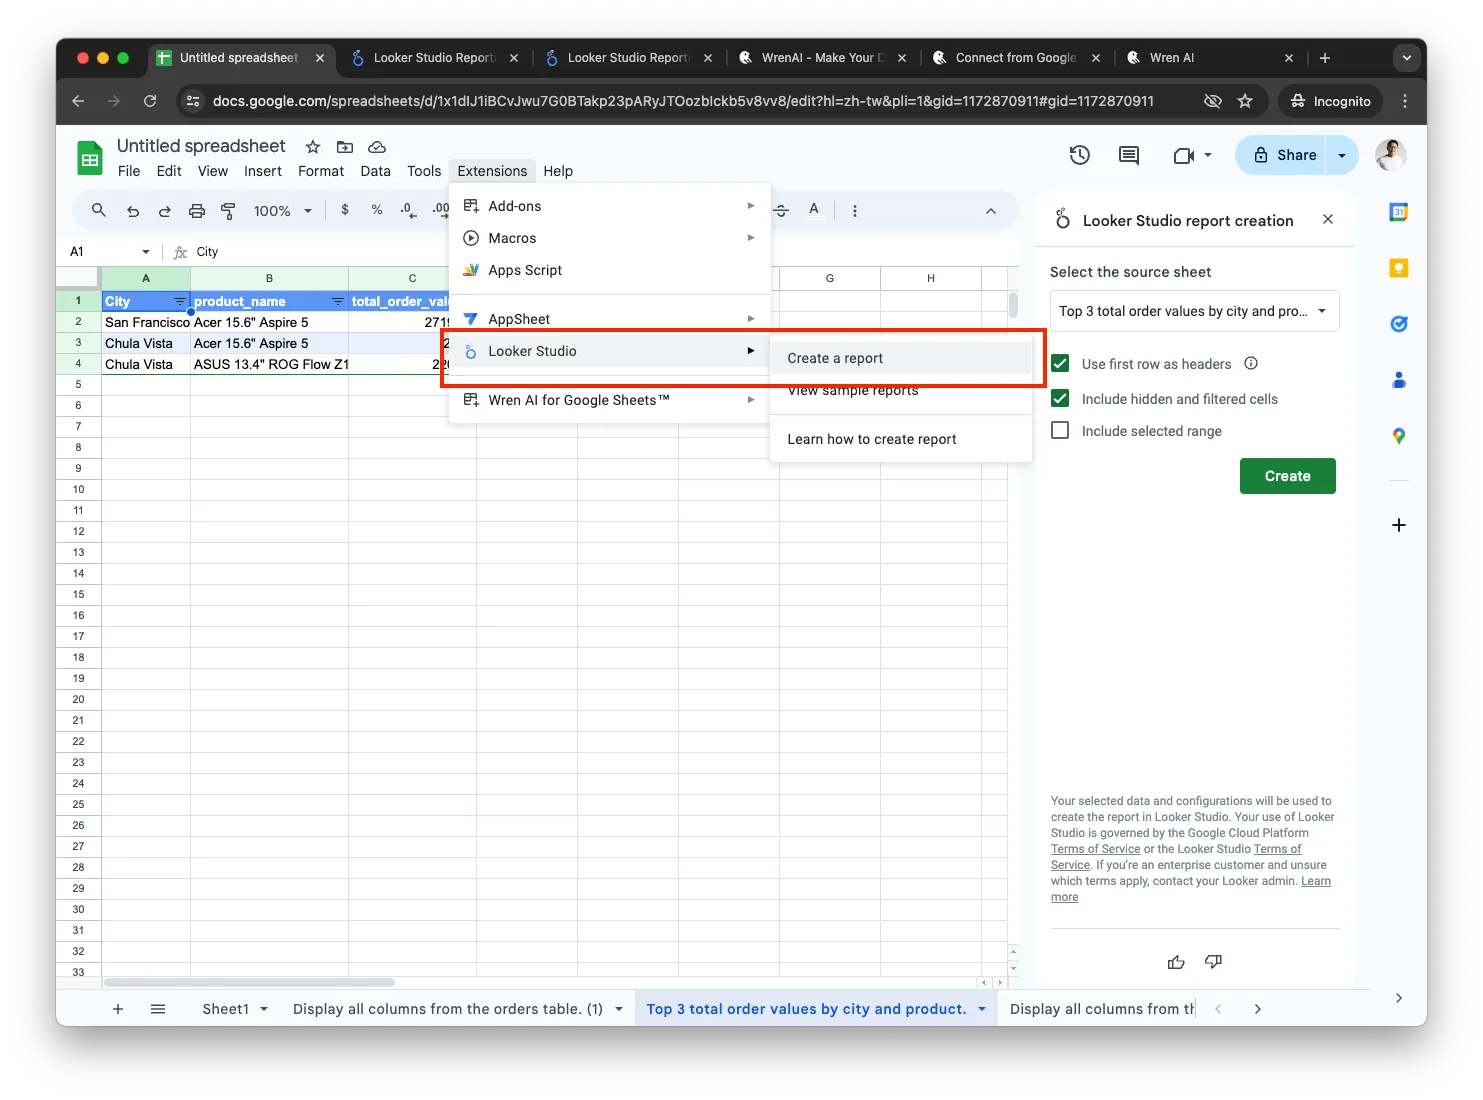
Task: Expand the source sheet dropdown
Action: [1194, 311]
